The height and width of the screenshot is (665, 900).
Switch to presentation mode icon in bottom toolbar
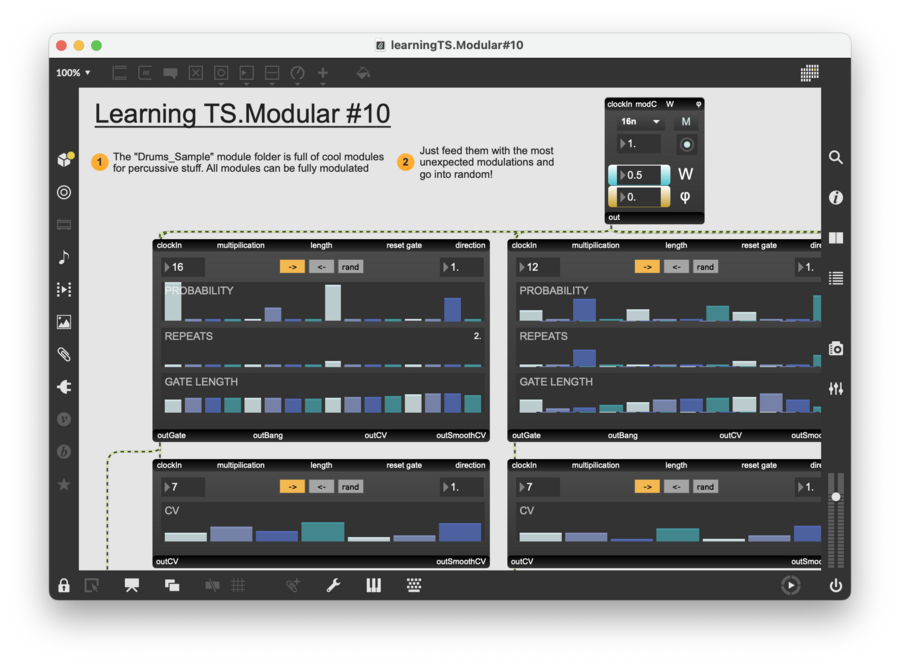tap(131, 585)
